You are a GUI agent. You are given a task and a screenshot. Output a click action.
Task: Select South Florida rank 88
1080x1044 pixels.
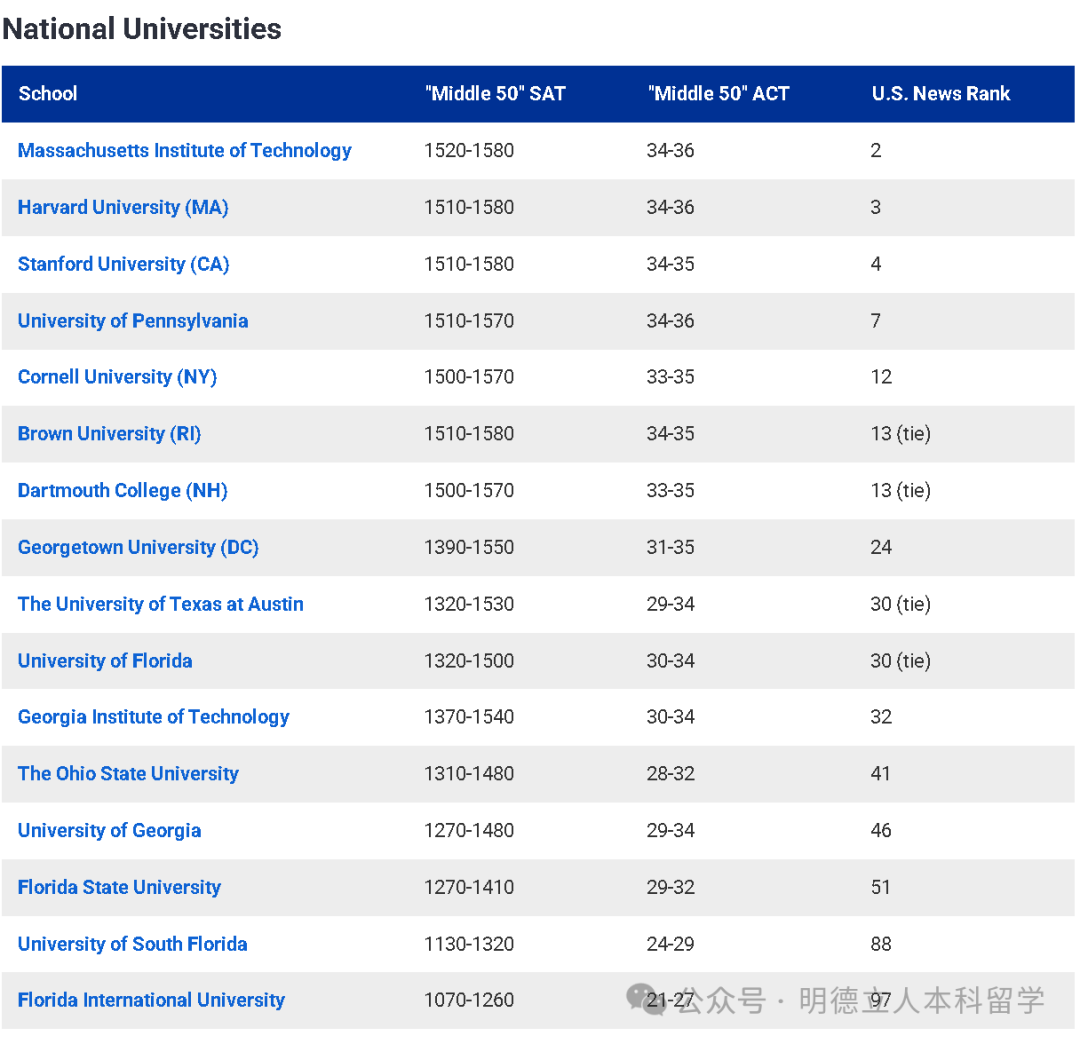[881, 943]
